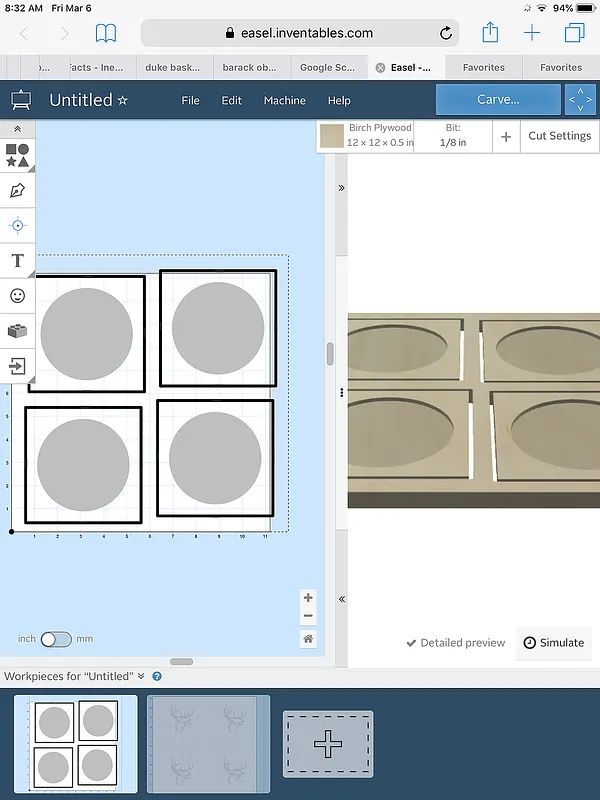Toggle units between inch and mm
The height and width of the screenshot is (800, 600).
click(x=55, y=639)
